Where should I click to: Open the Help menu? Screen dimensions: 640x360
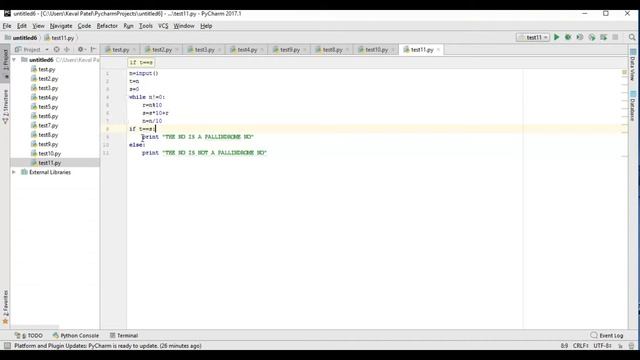206,26
